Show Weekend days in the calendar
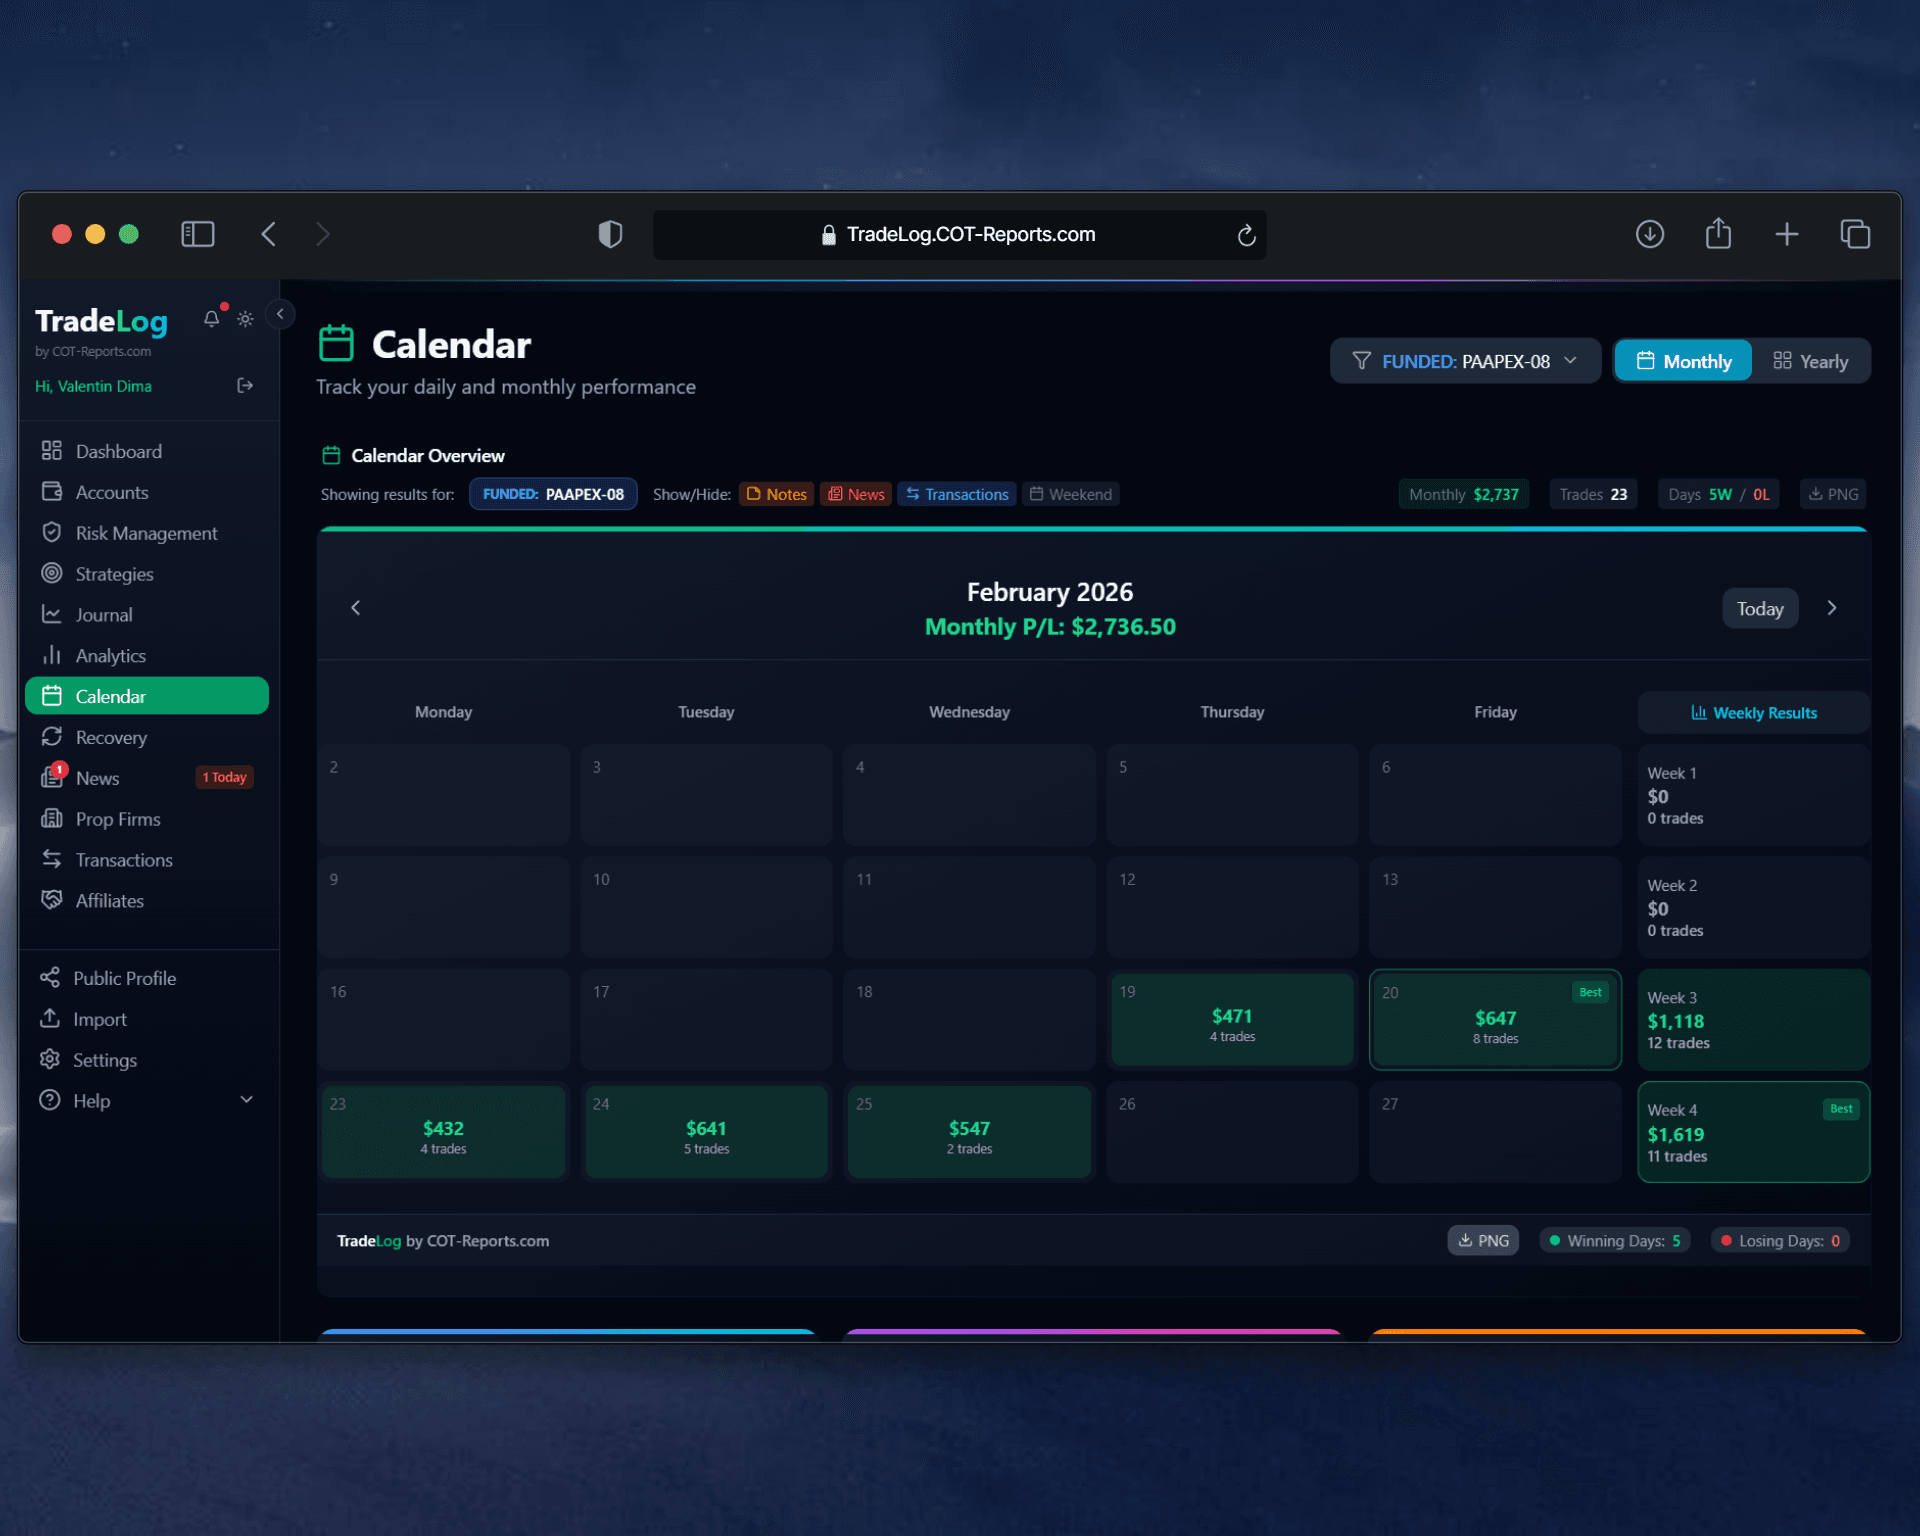Viewport: 1920px width, 1536px height. pos(1070,493)
